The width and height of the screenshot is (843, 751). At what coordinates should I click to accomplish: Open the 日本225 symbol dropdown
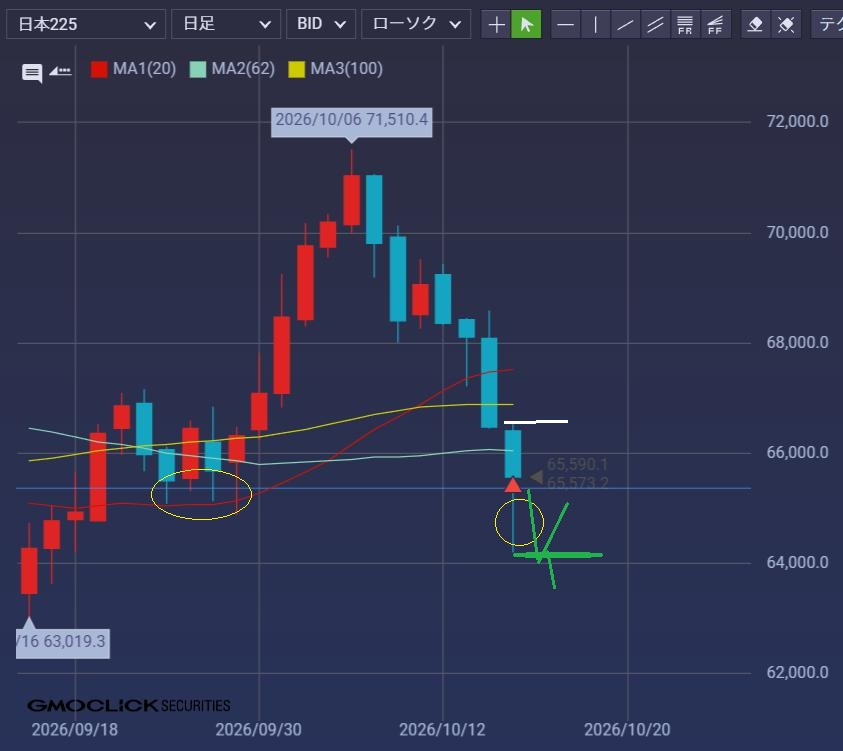(x=86, y=24)
